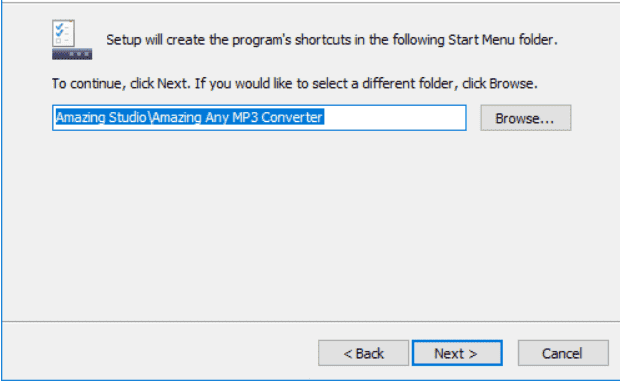The height and width of the screenshot is (384, 620).
Task: Click the word "Browse" in the instruction sentence
Action: (x=511, y=84)
